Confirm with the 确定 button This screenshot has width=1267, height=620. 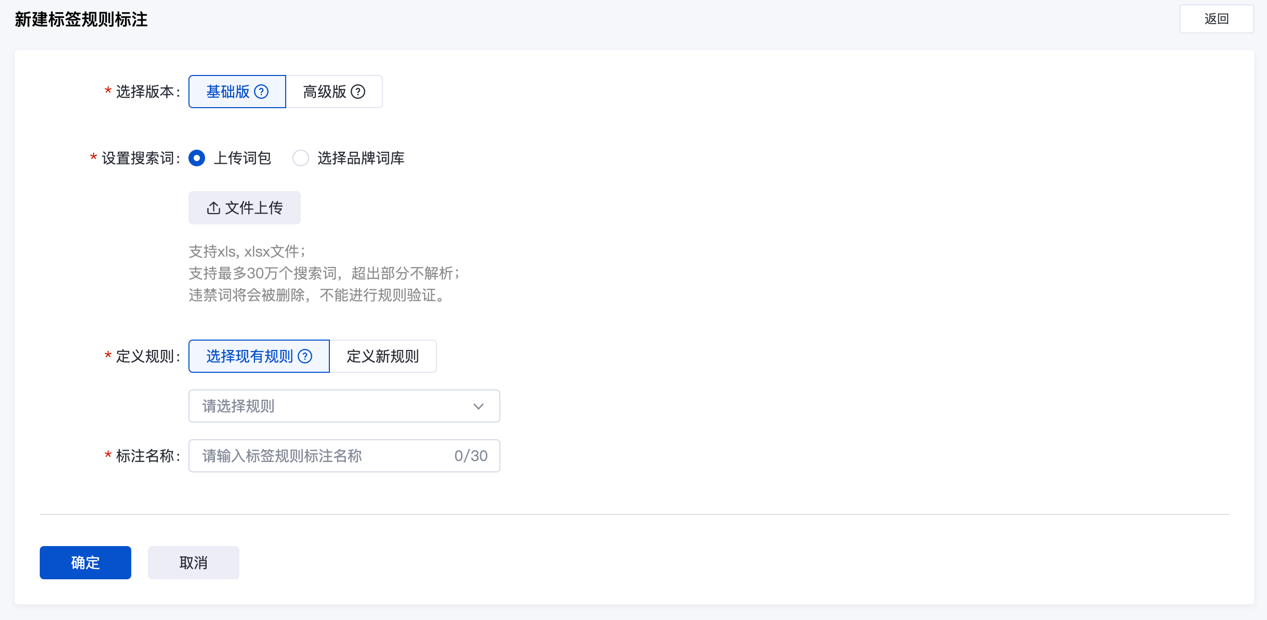(85, 563)
